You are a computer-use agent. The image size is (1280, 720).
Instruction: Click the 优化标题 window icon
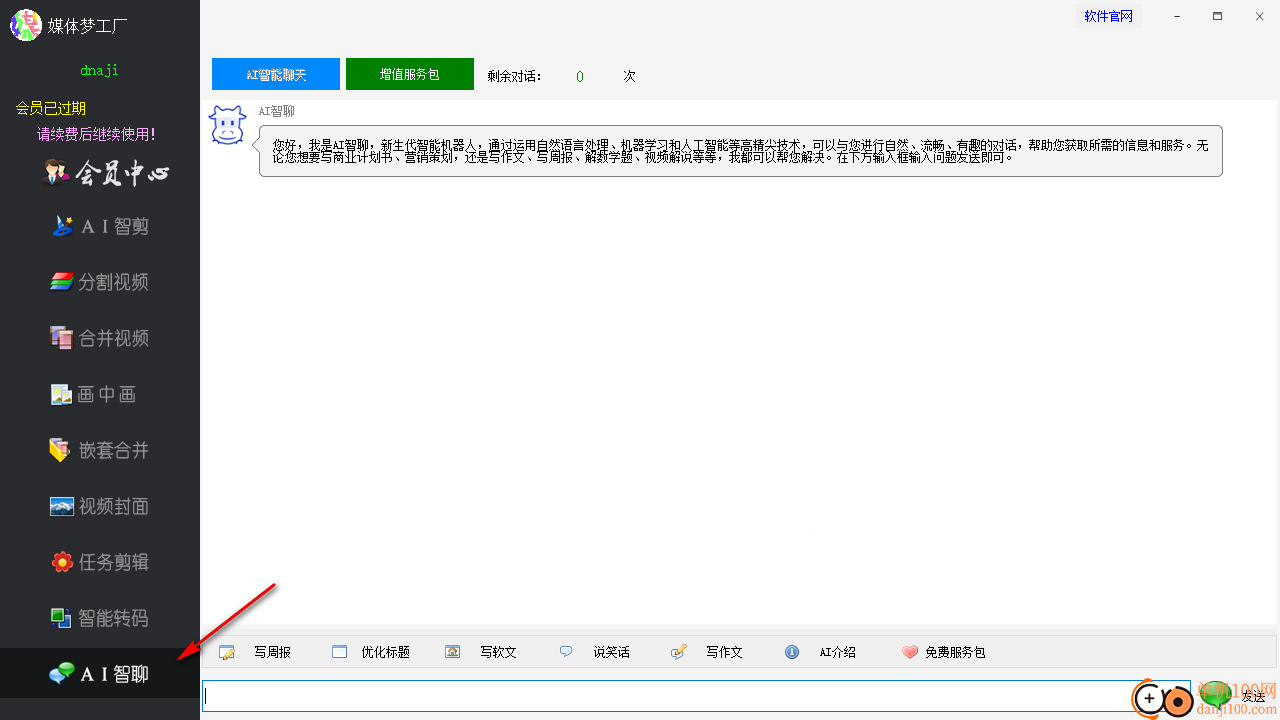click(339, 652)
